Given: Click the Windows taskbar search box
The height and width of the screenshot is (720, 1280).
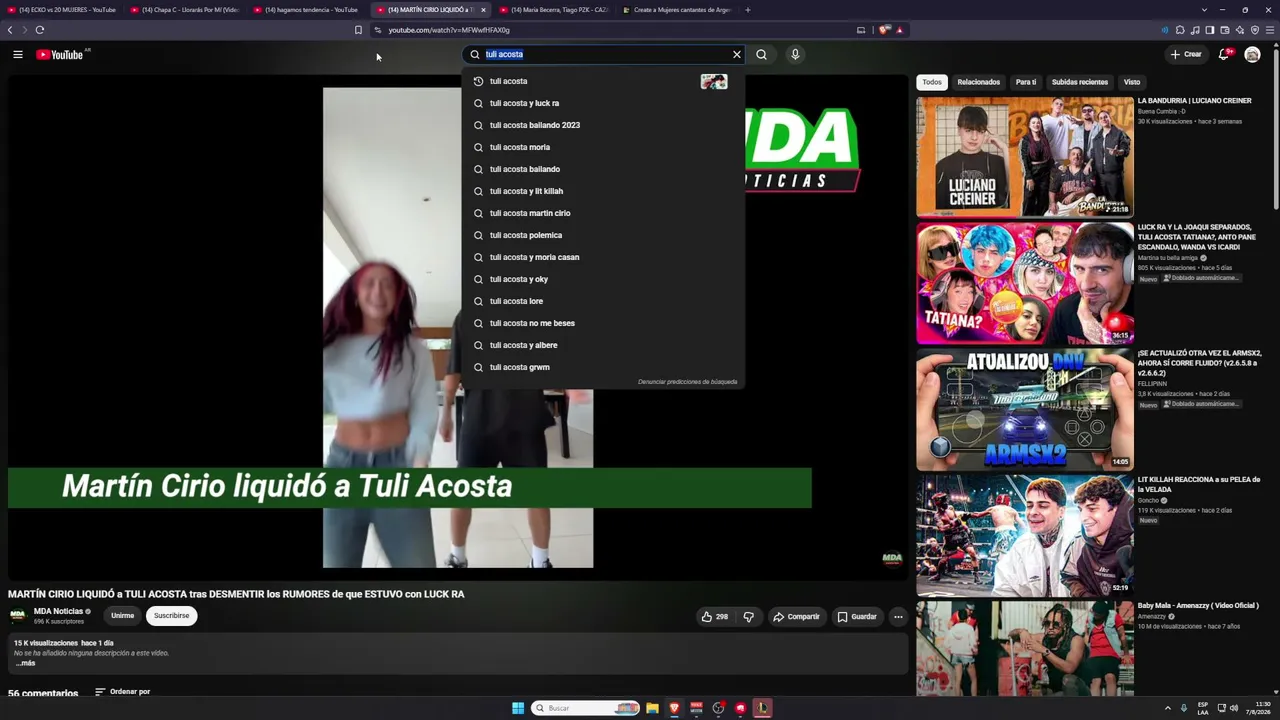Looking at the screenshot, I should coord(586,708).
